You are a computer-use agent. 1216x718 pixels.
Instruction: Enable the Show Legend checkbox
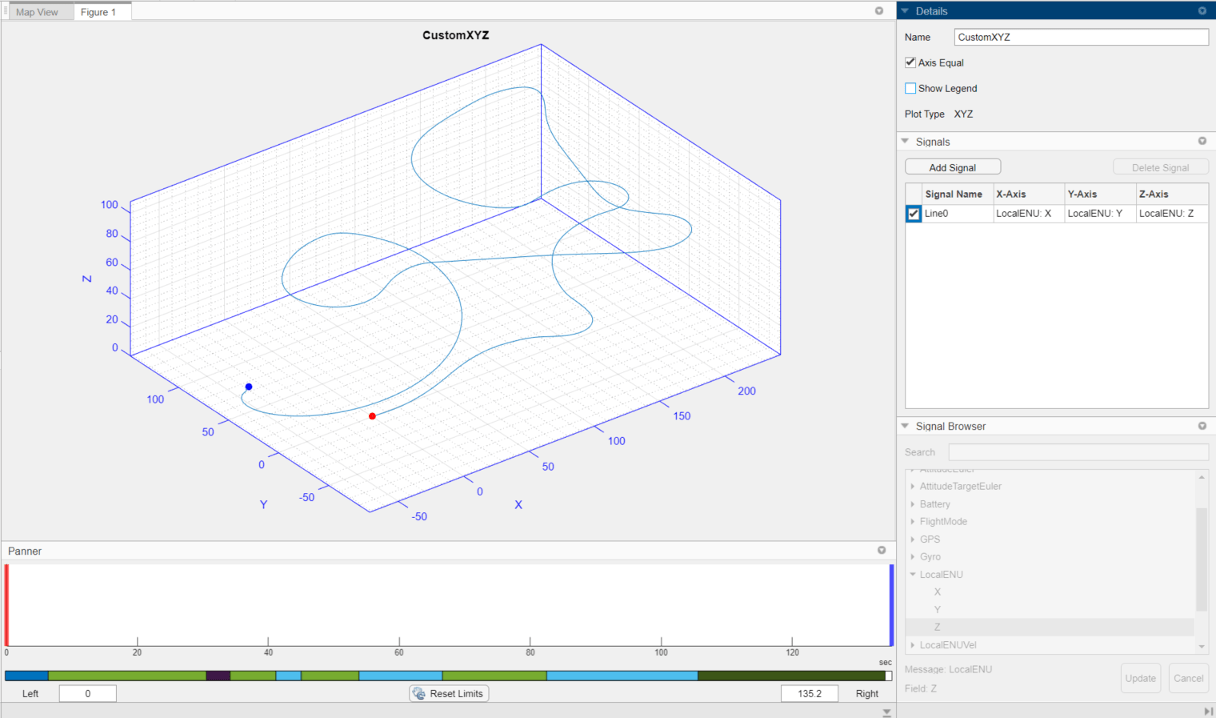tap(910, 88)
